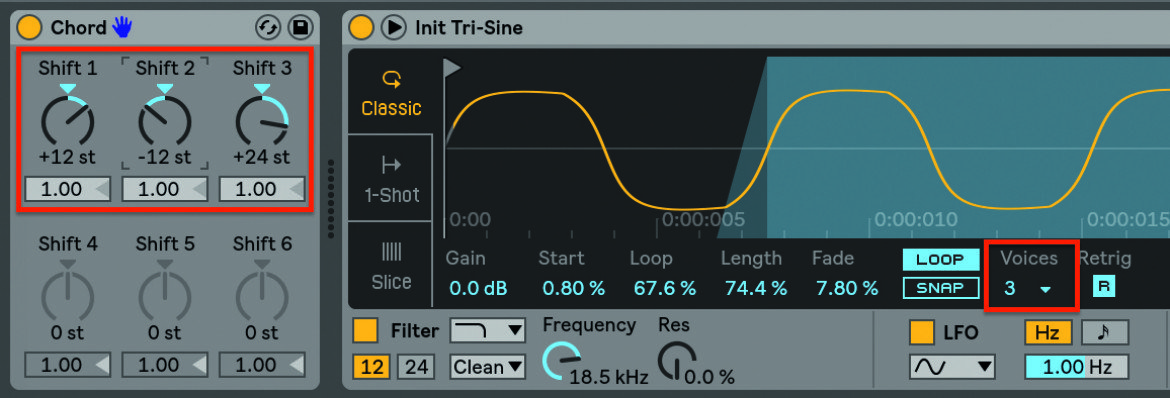1170x398 pixels.
Task: Click the play button next to Init Tri-Sine
Action: (392, 28)
